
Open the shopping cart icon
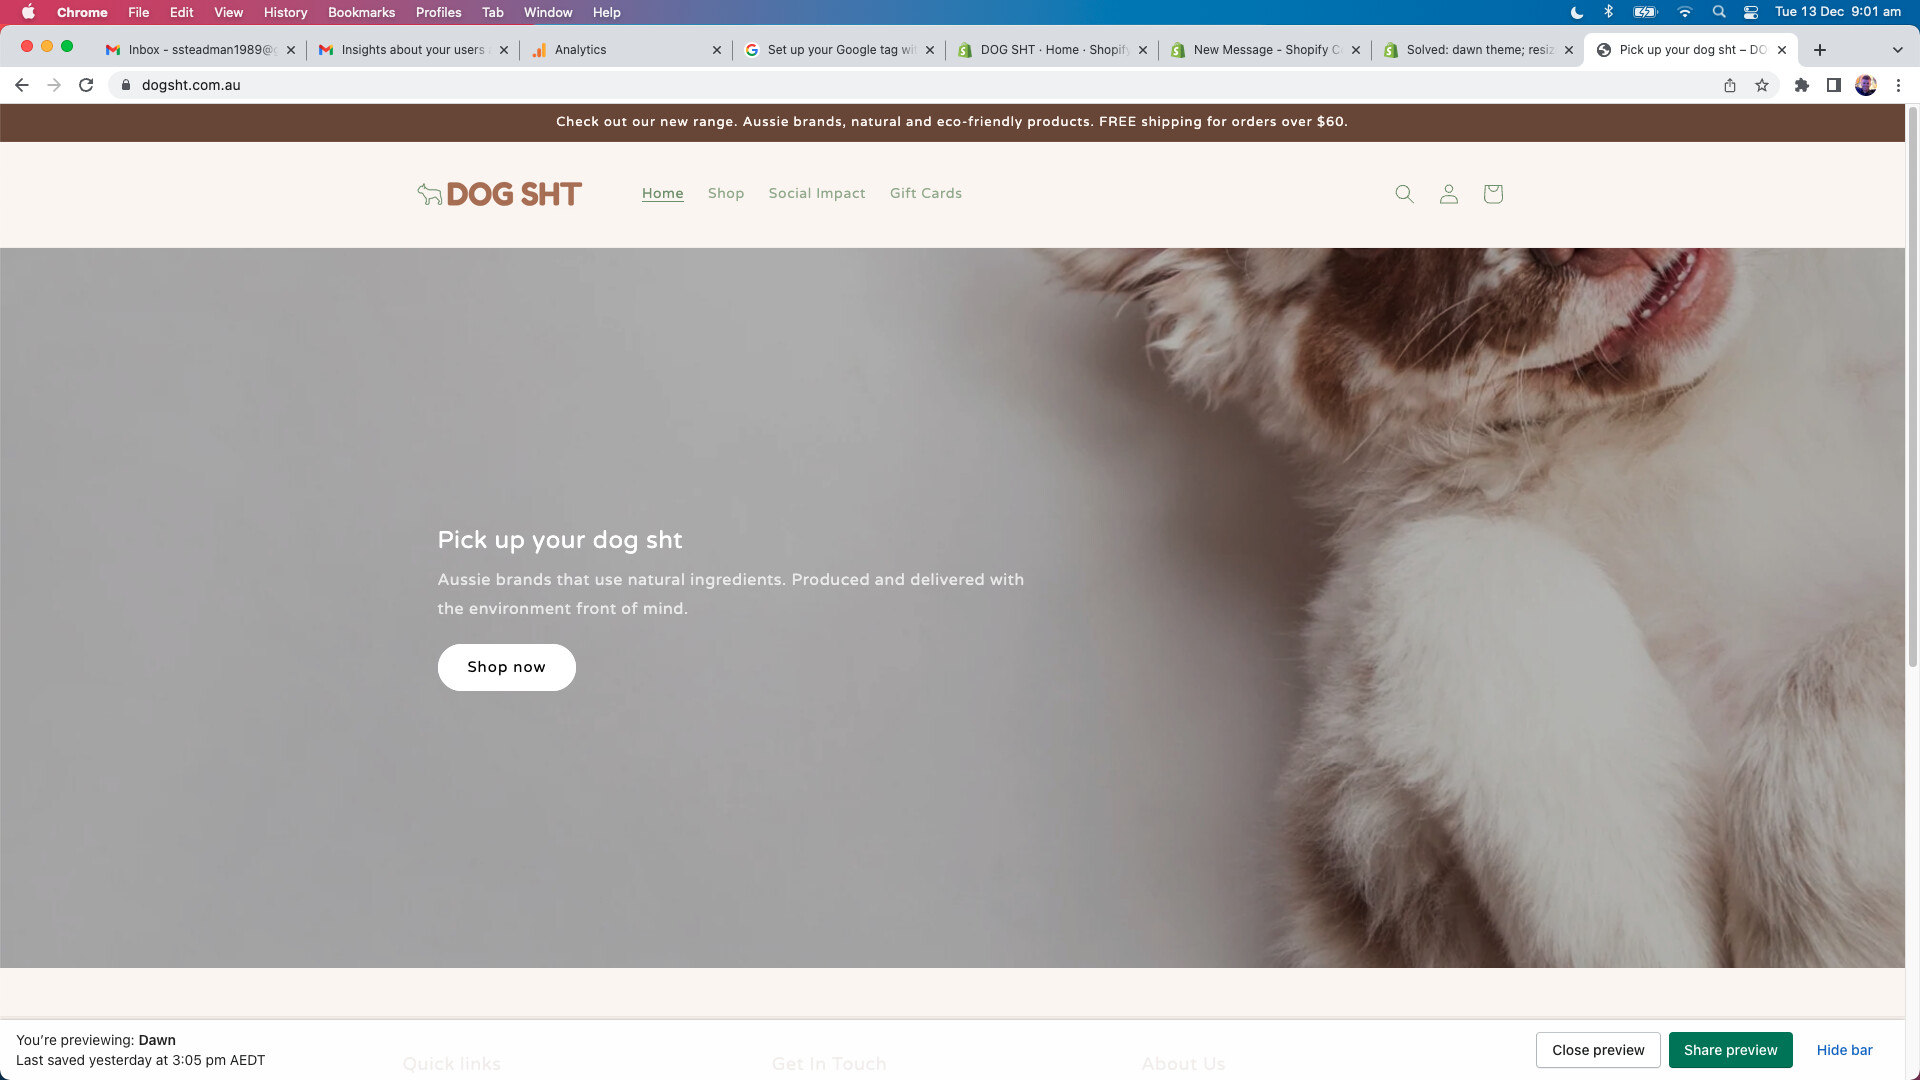(1493, 194)
